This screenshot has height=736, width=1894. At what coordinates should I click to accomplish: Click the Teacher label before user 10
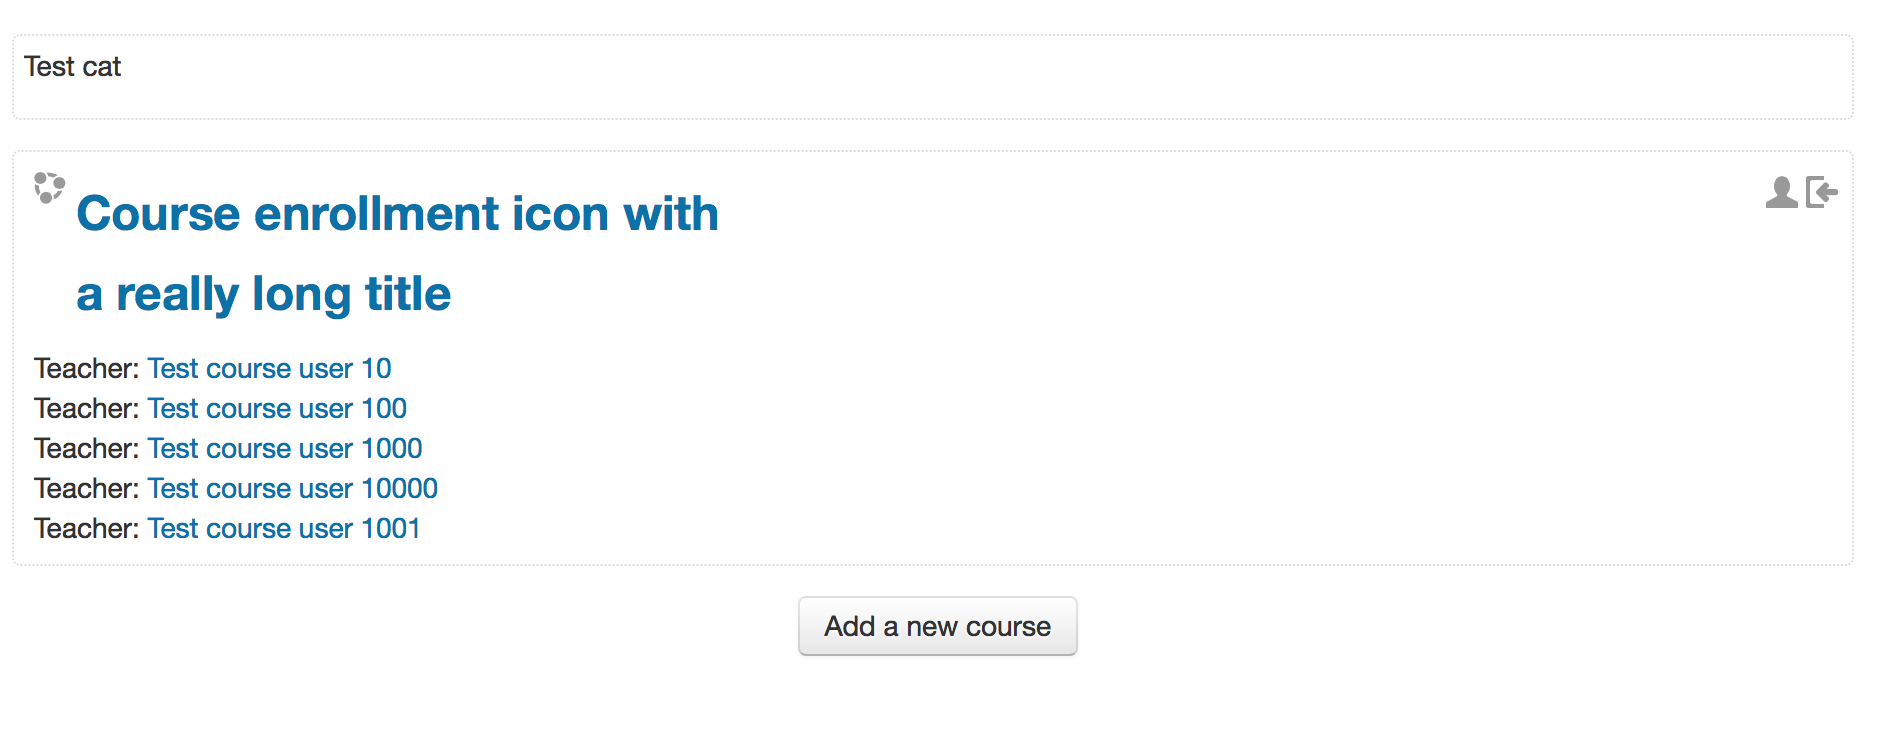pyautogui.click(x=87, y=368)
